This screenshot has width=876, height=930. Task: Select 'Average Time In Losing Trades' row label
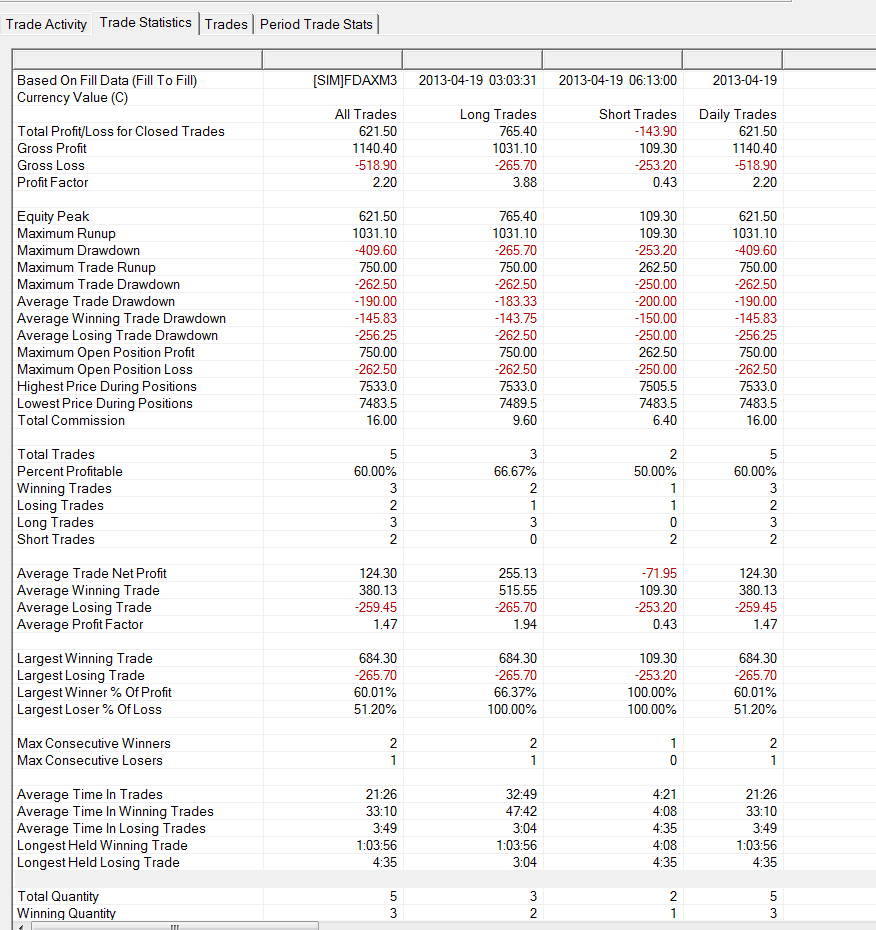point(112,829)
